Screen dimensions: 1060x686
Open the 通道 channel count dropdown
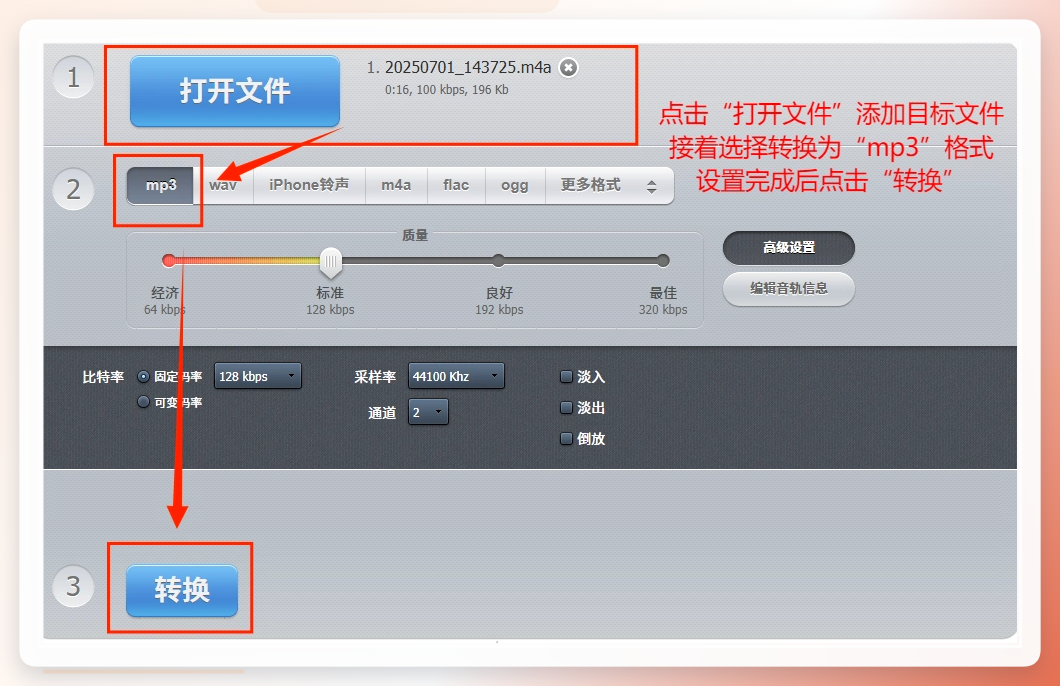click(428, 412)
